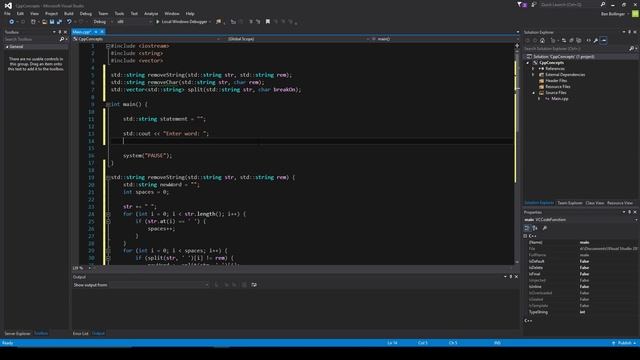Screen dimensions: 640x360
Task: Switch to Resource View tab
Action: point(620,203)
